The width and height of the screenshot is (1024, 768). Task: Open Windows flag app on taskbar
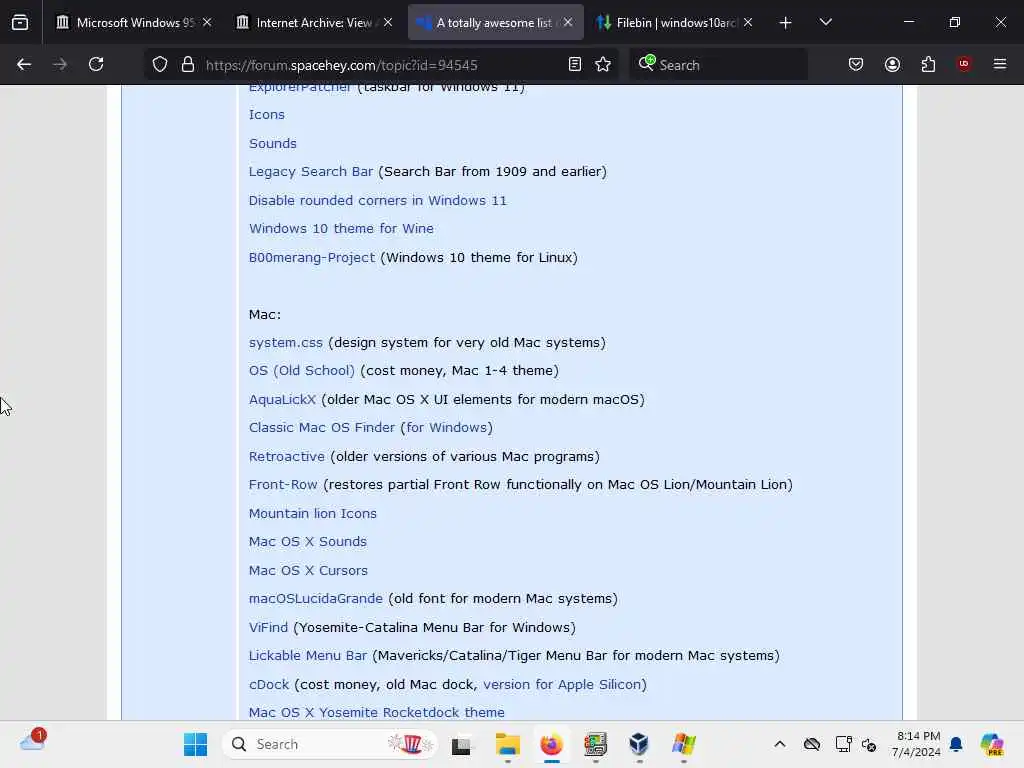coord(683,744)
